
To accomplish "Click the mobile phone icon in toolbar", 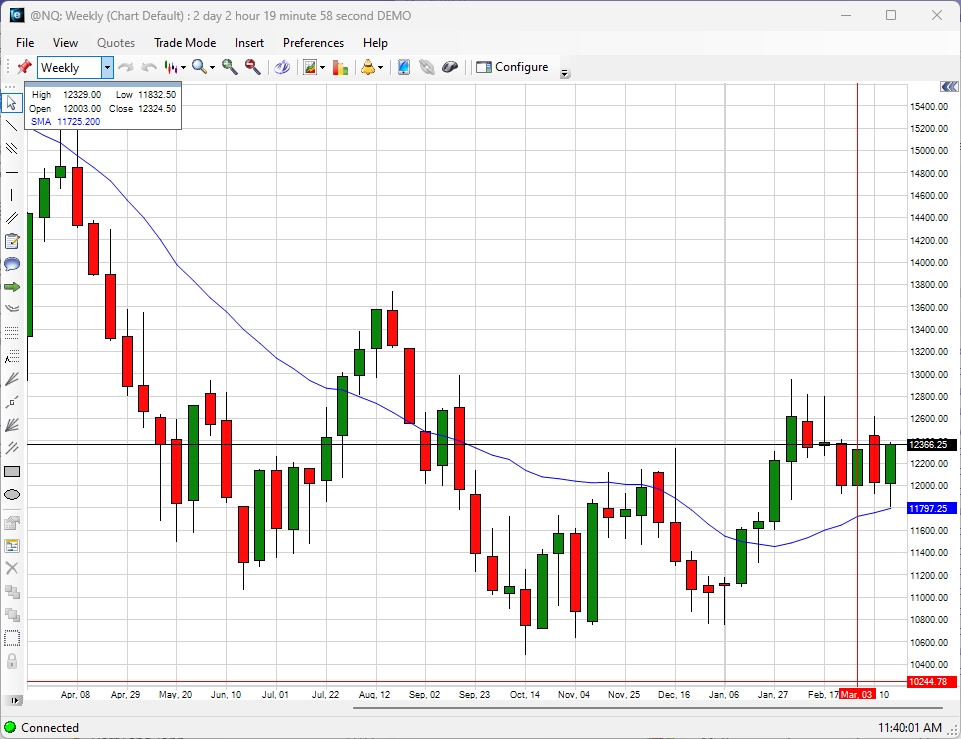I will coord(404,67).
